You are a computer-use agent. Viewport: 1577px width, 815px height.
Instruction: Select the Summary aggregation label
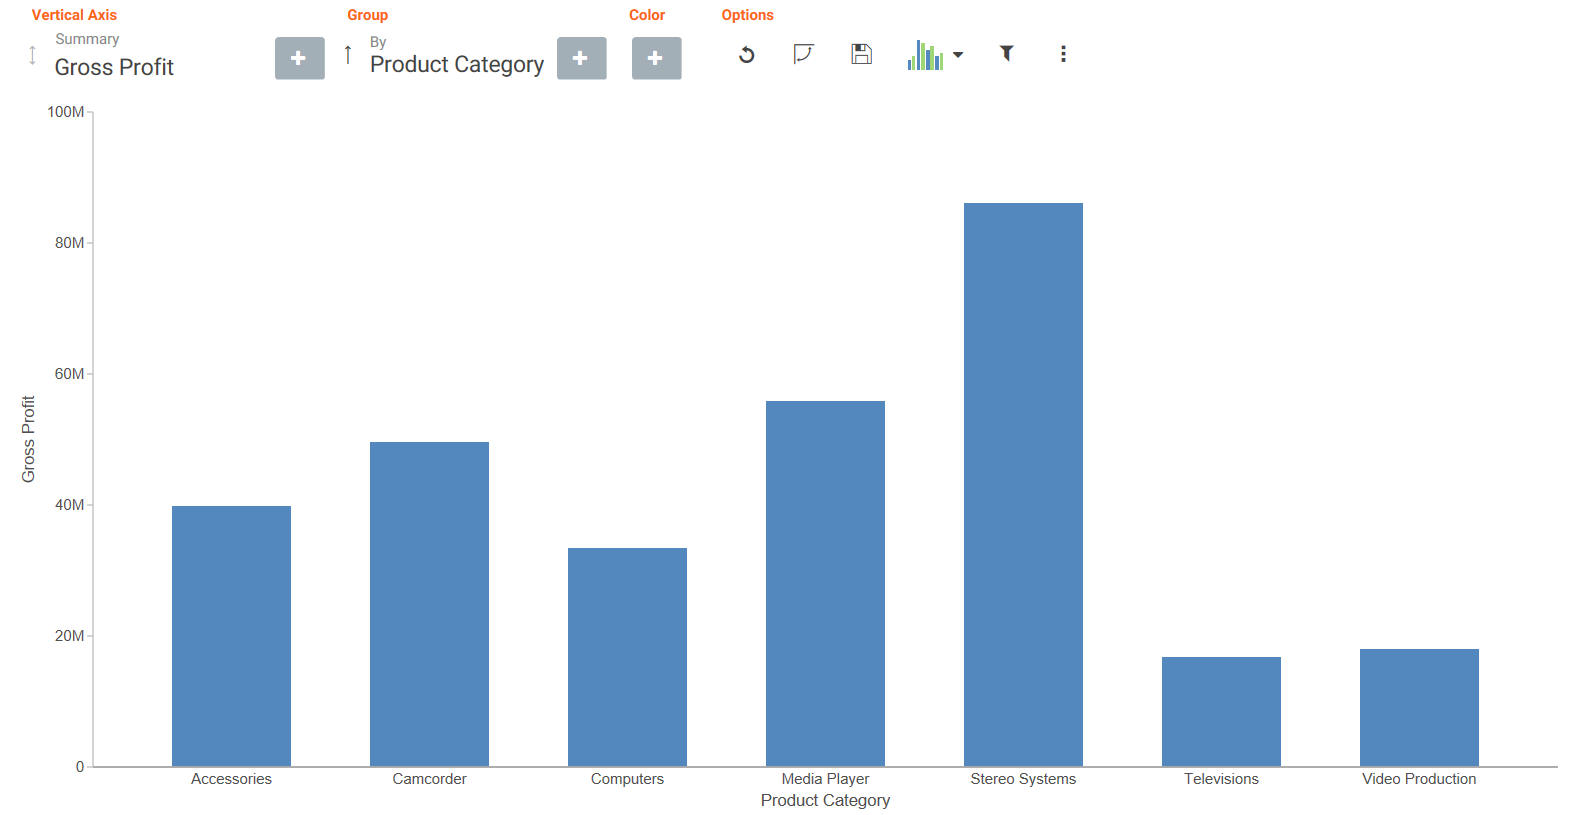[87, 39]
